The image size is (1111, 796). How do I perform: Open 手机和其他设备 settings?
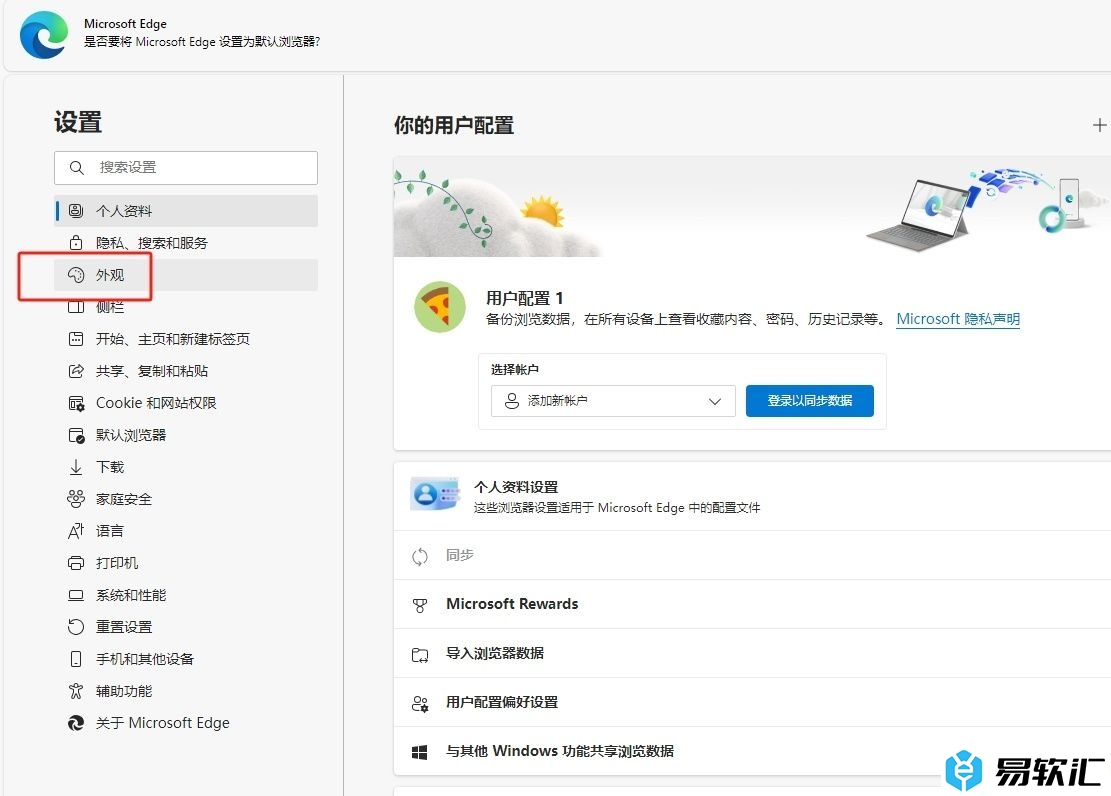[186, 659]
